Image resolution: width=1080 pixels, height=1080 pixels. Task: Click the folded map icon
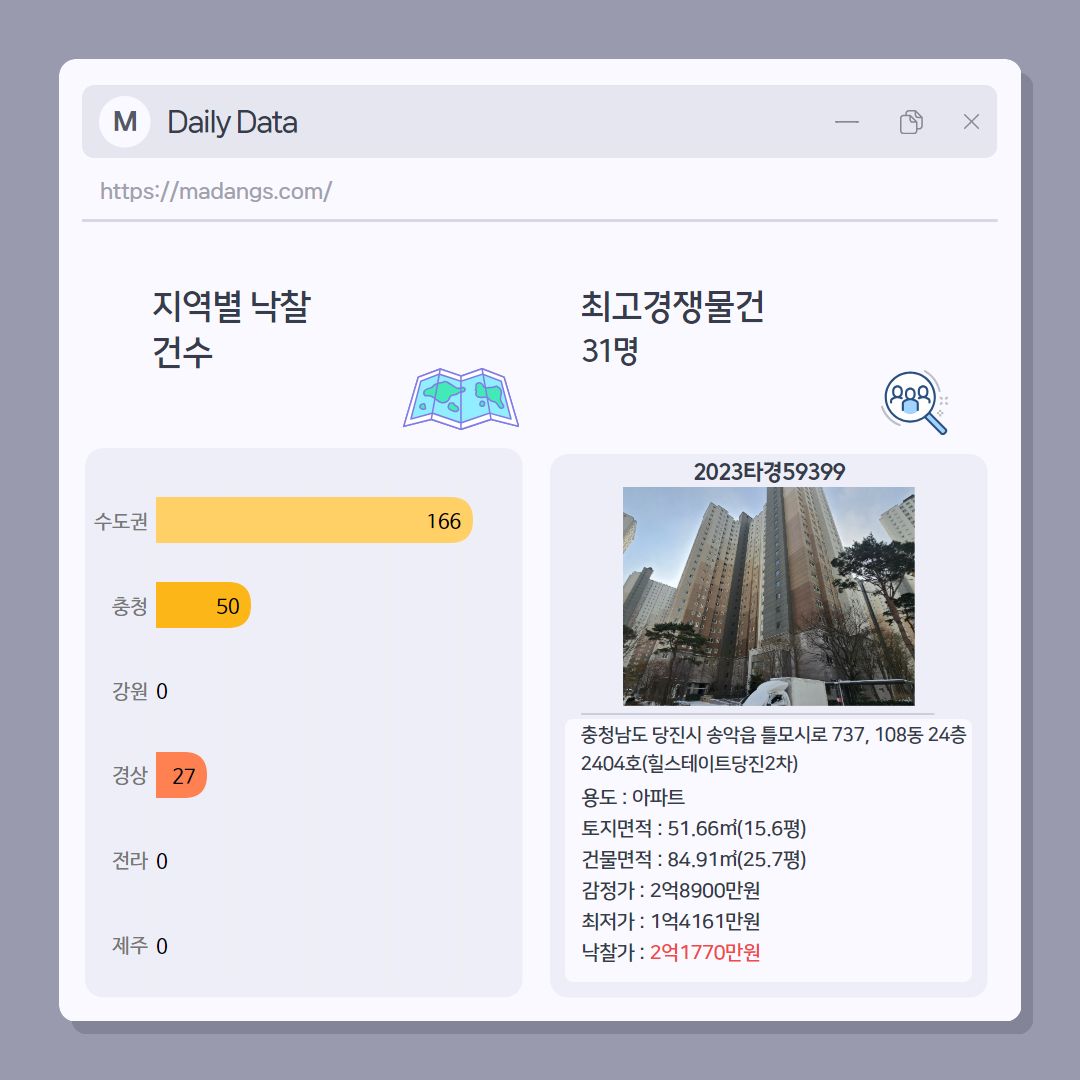pyautogui.click(x=461, y=399)
